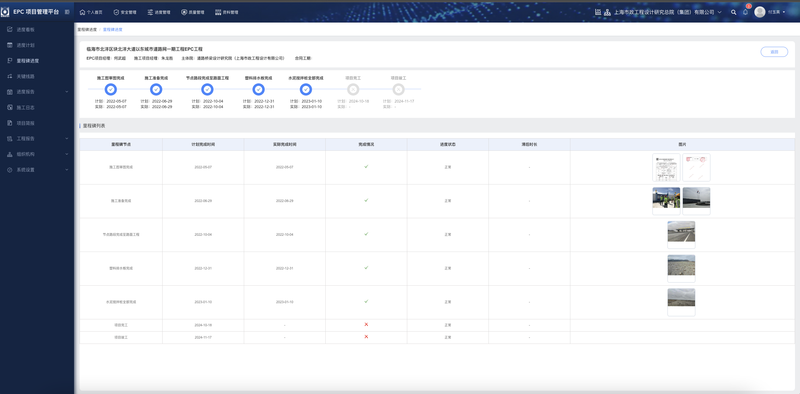Click the EPC platform logo icon
The image size is (800, 394).
(6, 12)
